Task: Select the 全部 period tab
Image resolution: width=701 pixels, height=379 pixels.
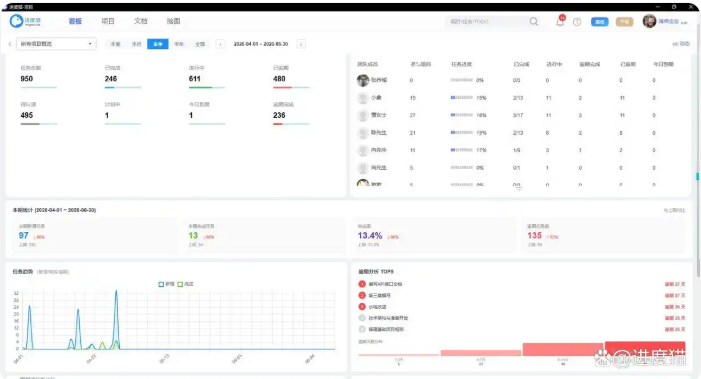Action: point(200,44)
